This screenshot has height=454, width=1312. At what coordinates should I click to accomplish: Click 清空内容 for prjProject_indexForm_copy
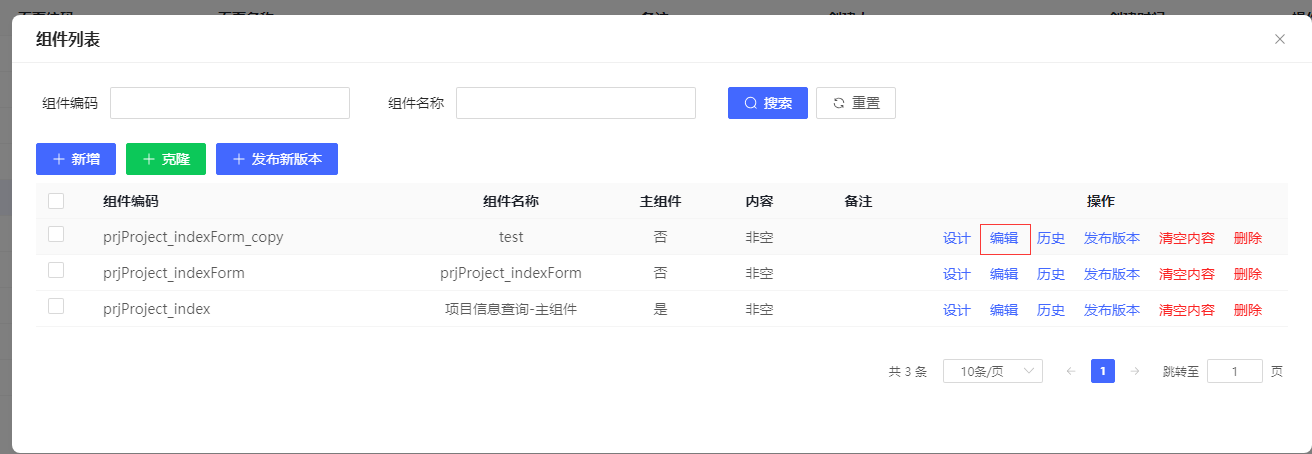point(1187,238)
